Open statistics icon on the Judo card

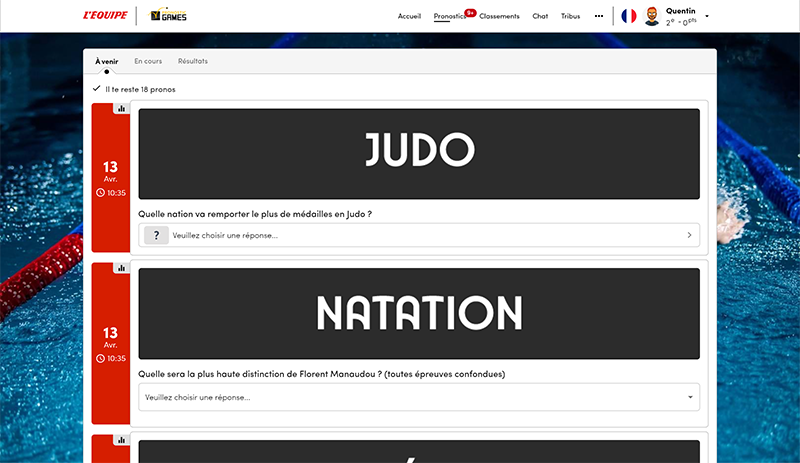121,108
